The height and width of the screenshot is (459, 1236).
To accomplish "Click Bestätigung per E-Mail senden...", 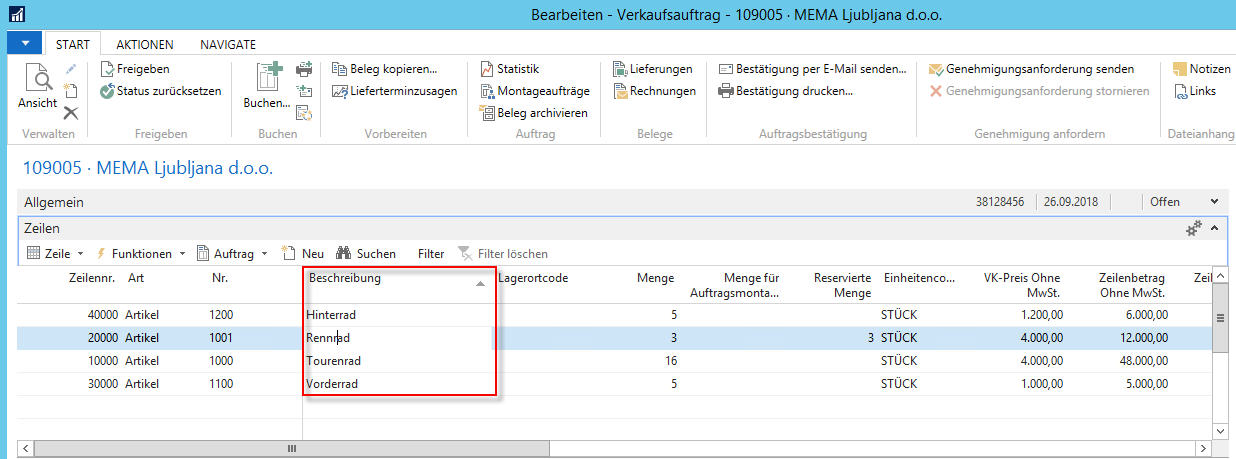I will click(x=812, y=69).
